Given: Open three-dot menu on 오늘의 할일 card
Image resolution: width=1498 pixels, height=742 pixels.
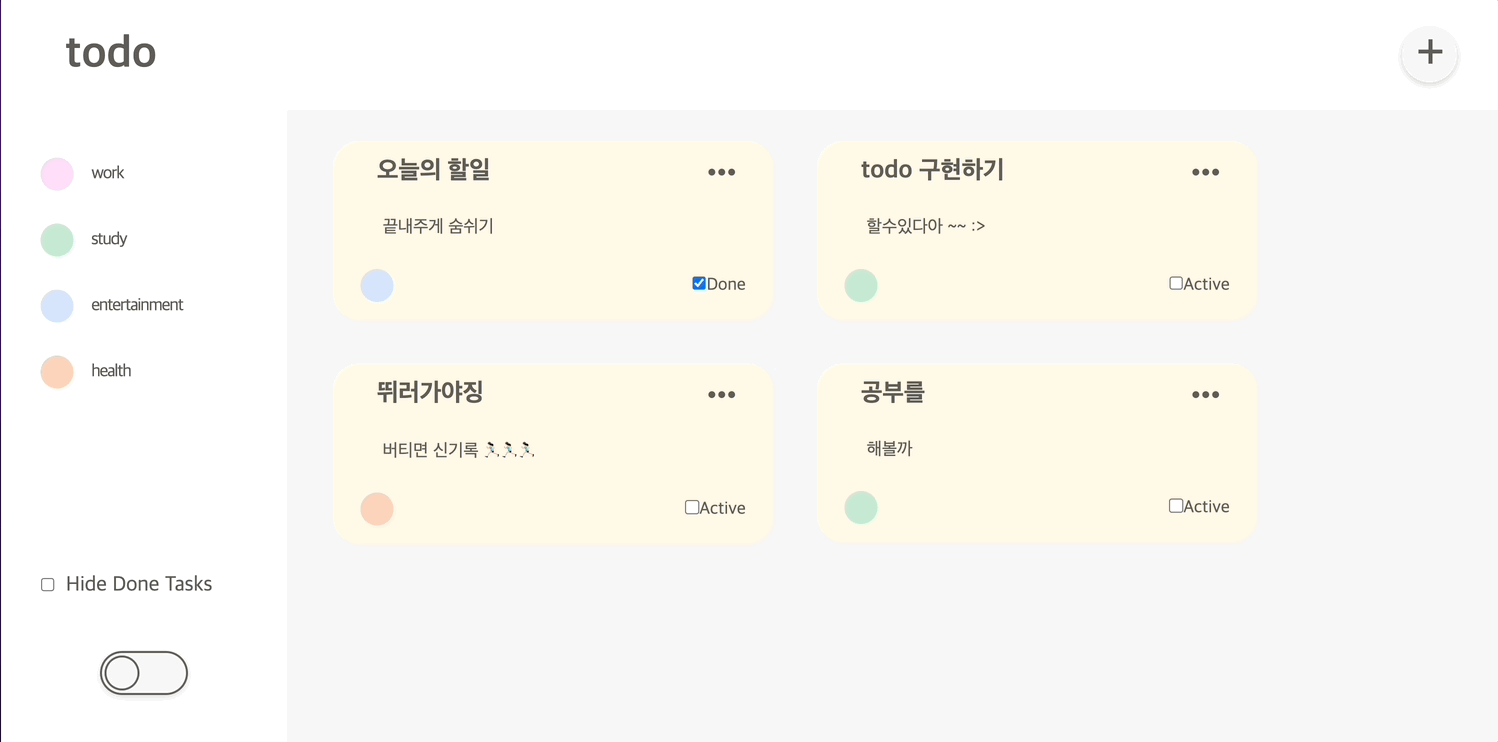Looking at the screenshot, I should (x=721, y=172).
